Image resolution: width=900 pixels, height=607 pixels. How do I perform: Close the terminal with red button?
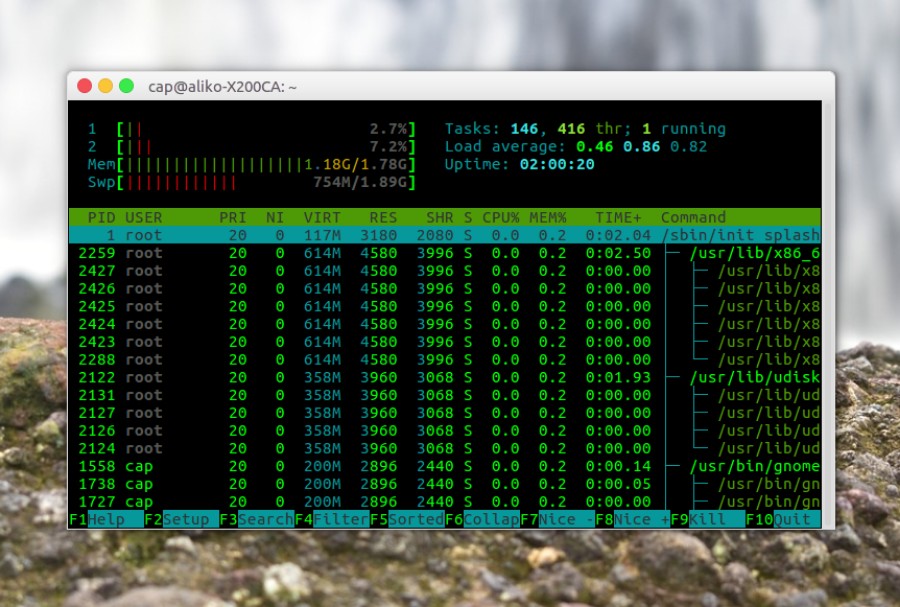84,86
